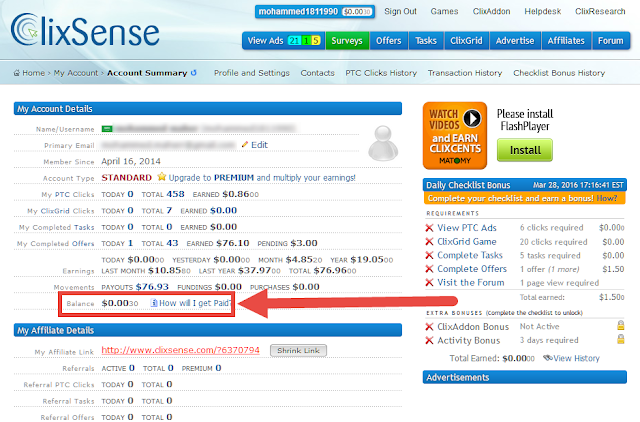Click red X next to Visit the Forum
Screen dimensions: 640x422
[x=429, y=282]
